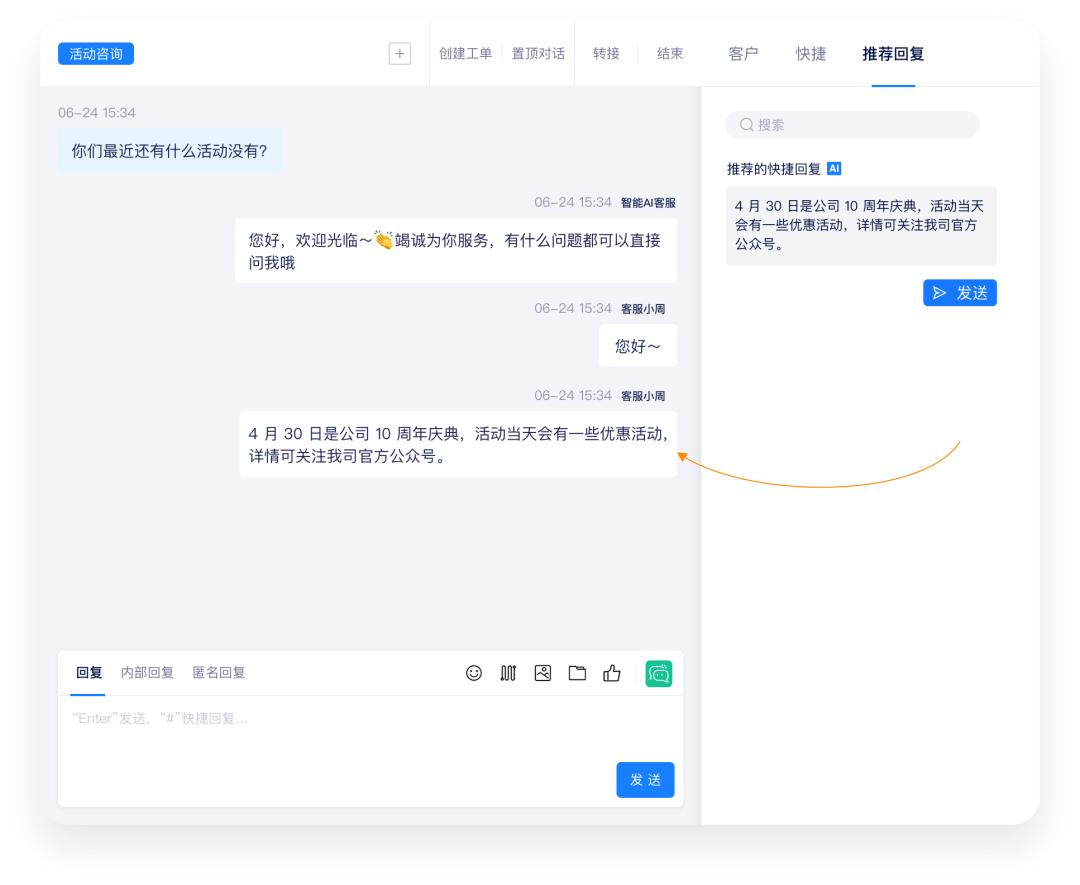Open the emoji picker in the reply toolbar
The width and height of the screenshot is (1080, 885).
pos(475,674)
